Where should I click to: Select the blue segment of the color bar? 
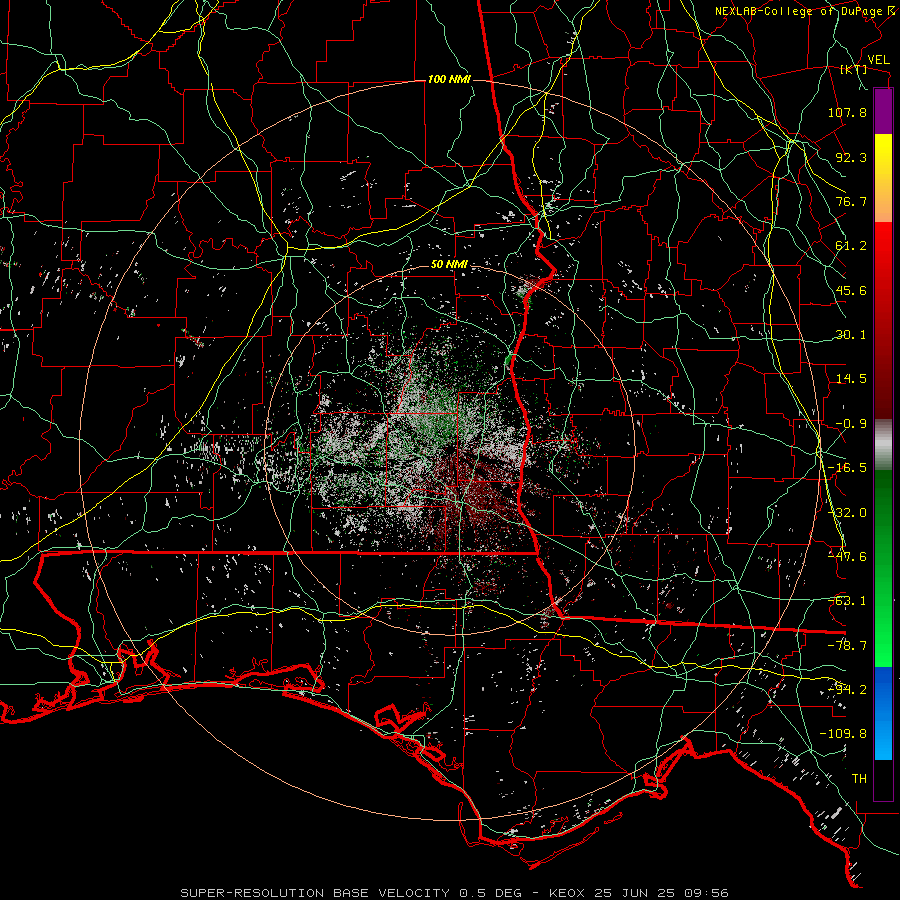(883, 713)
